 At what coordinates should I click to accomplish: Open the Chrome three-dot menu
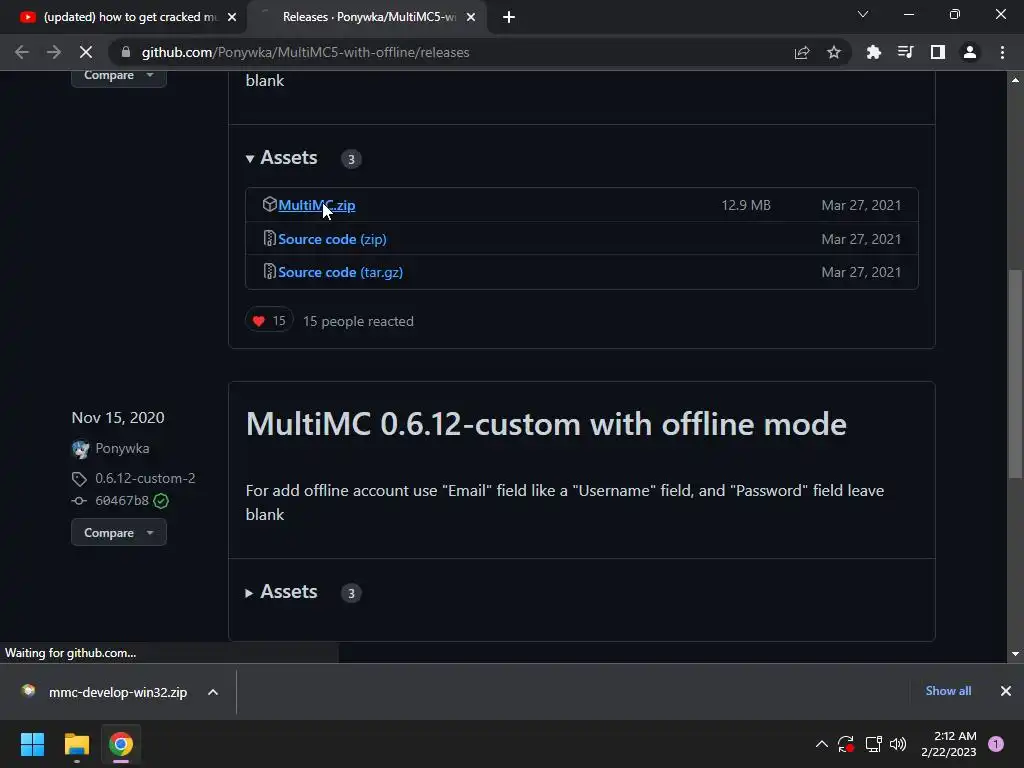point(1002,52)
